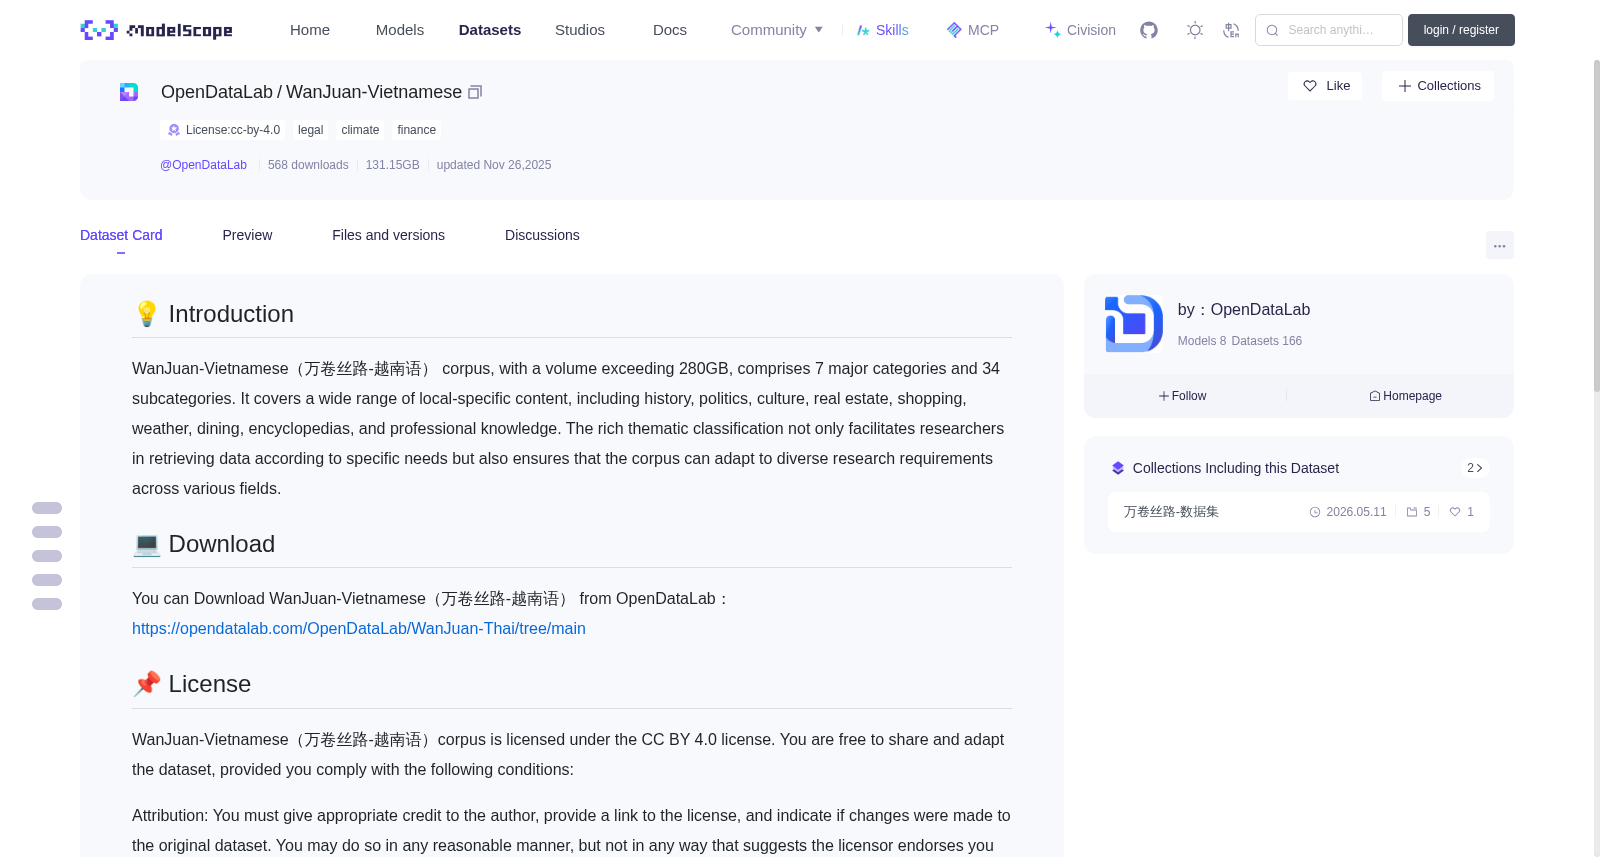Click the Introduction heading
The width and height of the screenshot is (1600, 857).
(231, 314)
